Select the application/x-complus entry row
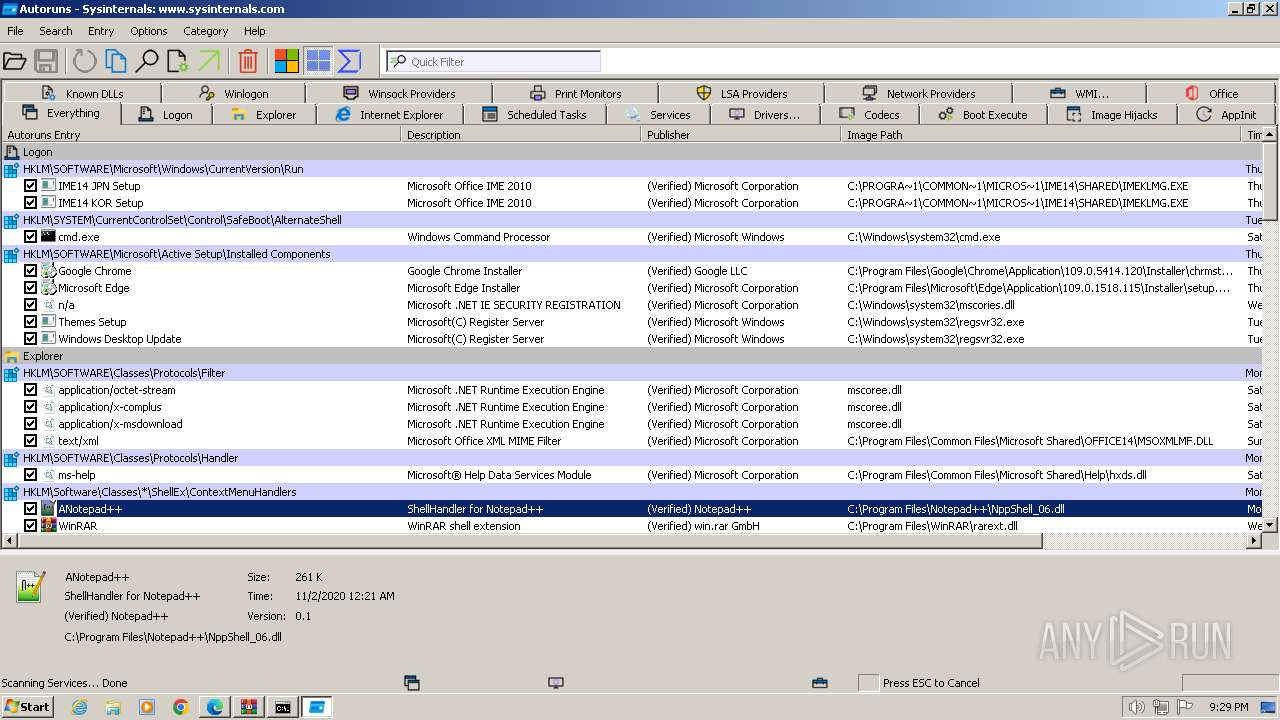Viewport: 1280px width, 720px height. 631,407
